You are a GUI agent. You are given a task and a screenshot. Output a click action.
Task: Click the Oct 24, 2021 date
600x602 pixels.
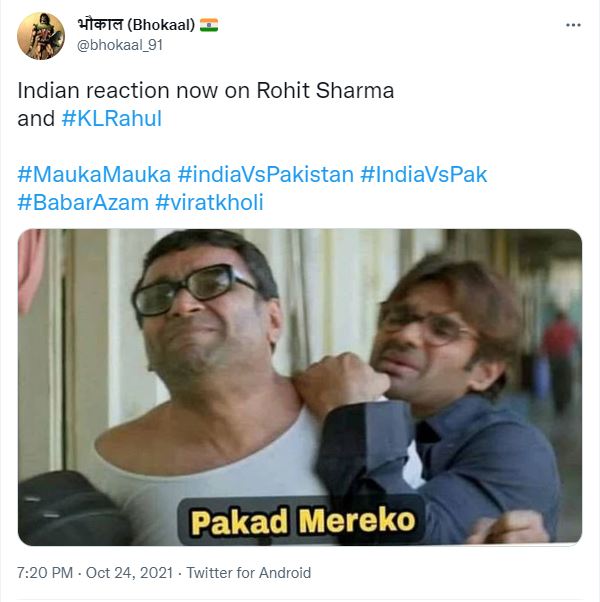[129, 573]
